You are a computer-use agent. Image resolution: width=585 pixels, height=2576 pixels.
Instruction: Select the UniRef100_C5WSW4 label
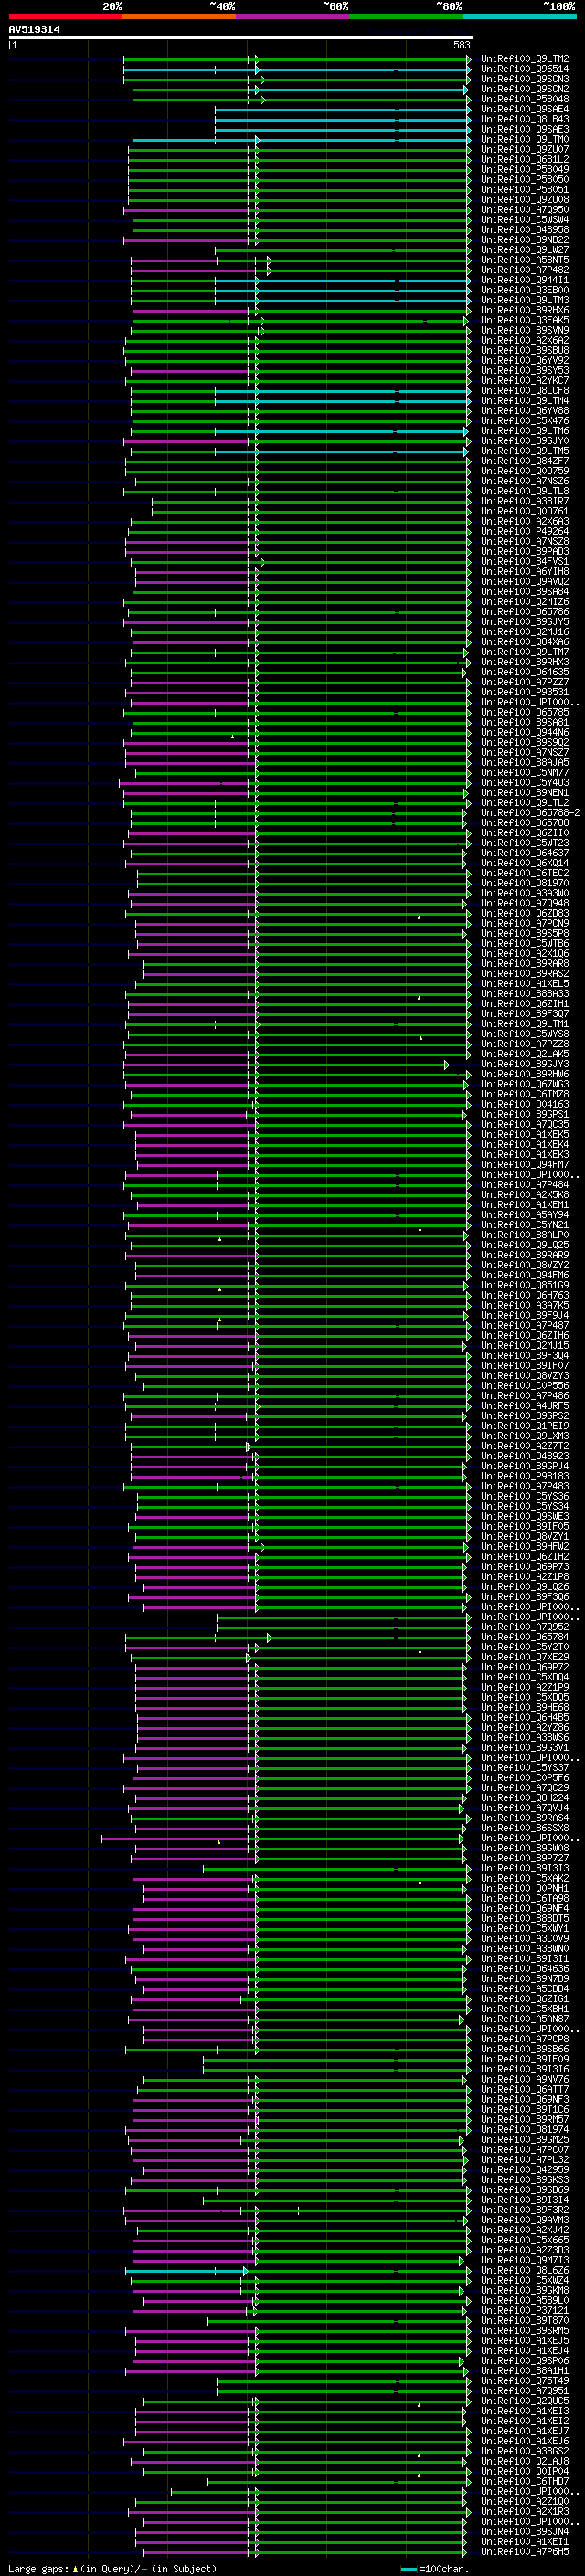click(x=525, y=220)
